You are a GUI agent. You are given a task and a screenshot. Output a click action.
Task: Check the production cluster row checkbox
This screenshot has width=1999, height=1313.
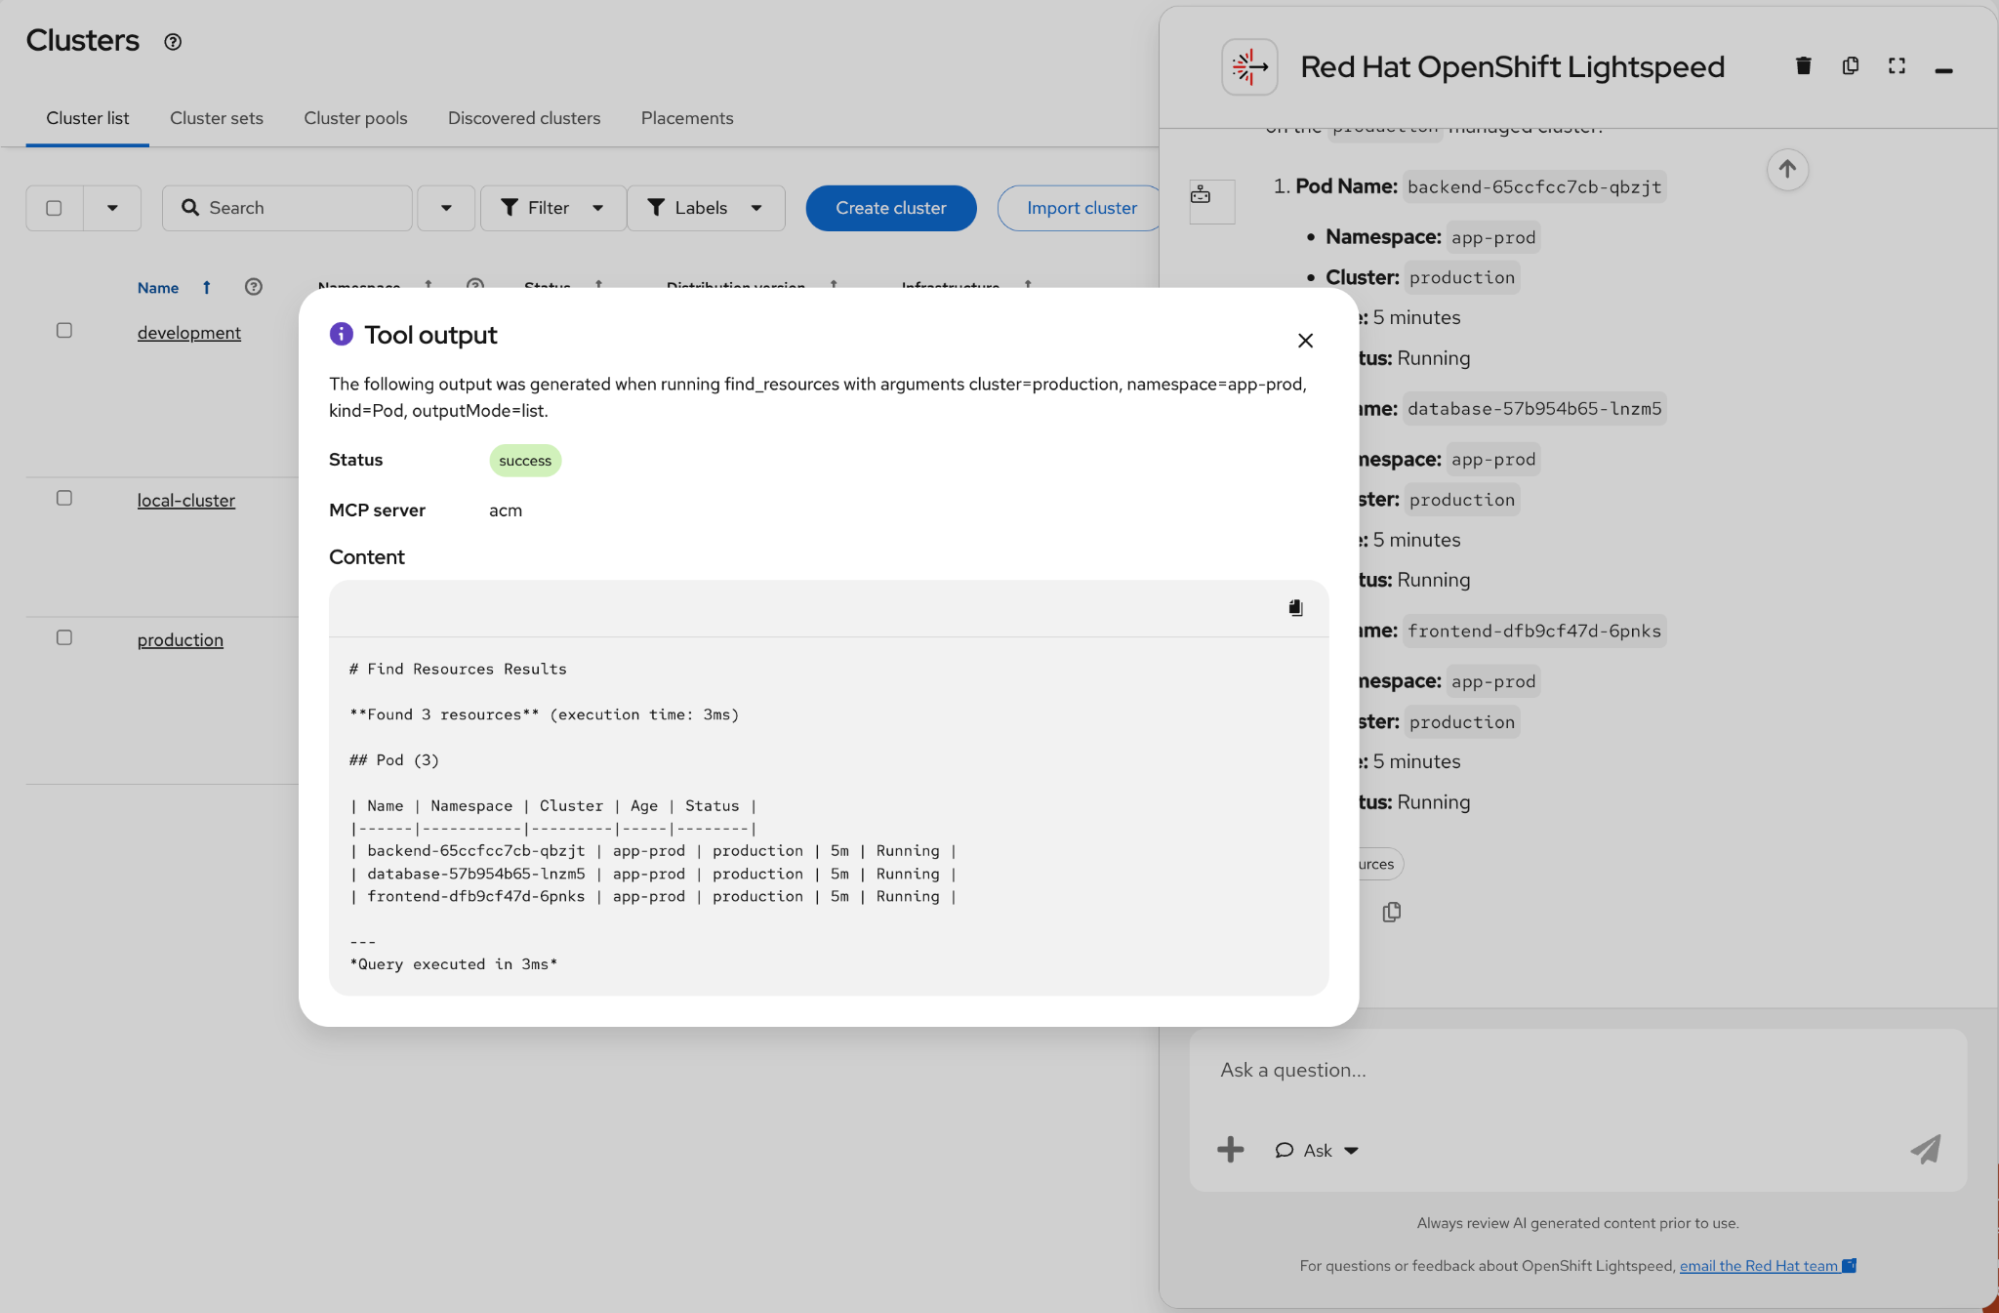[64, 638]
